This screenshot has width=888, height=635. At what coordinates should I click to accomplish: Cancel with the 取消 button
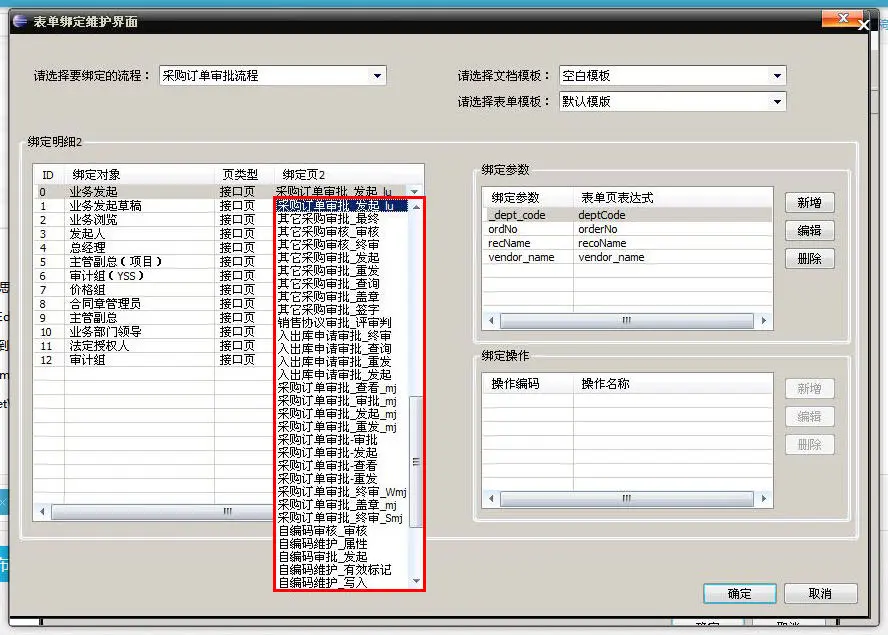point(820,594)
